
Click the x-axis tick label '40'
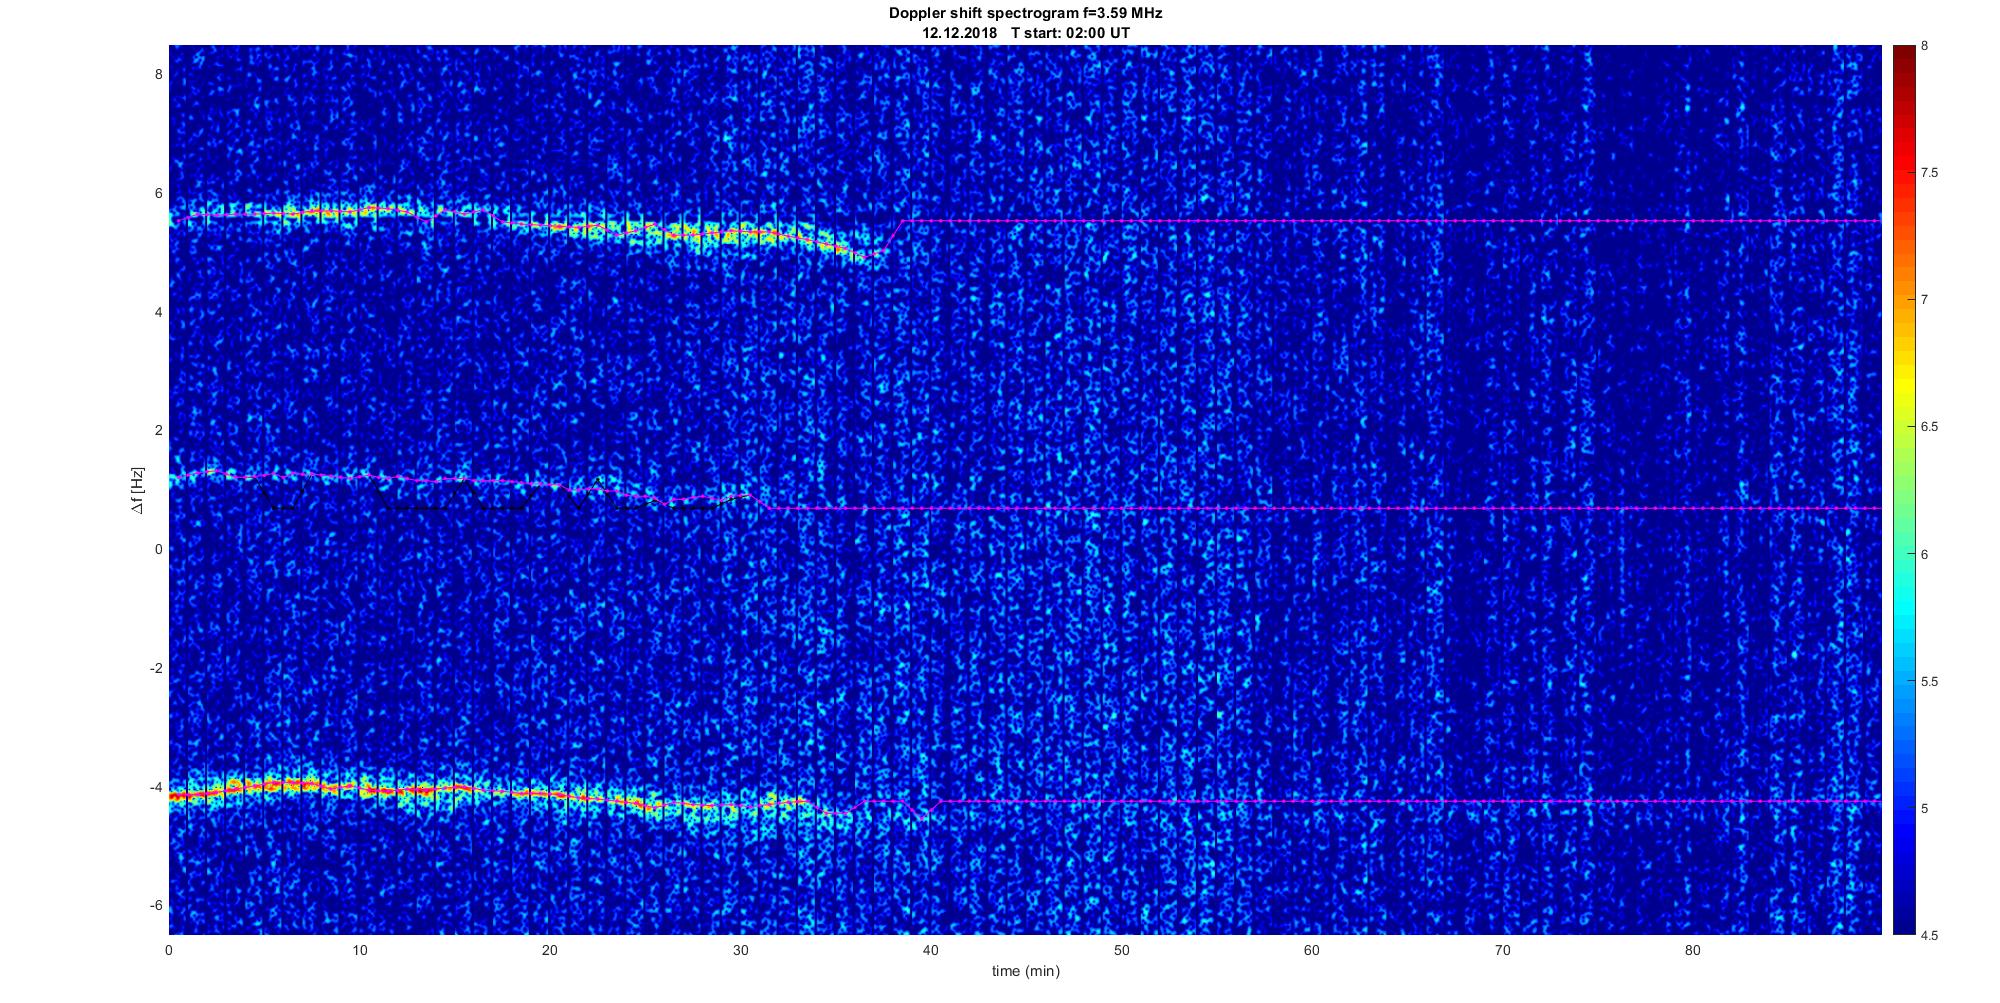931,950
